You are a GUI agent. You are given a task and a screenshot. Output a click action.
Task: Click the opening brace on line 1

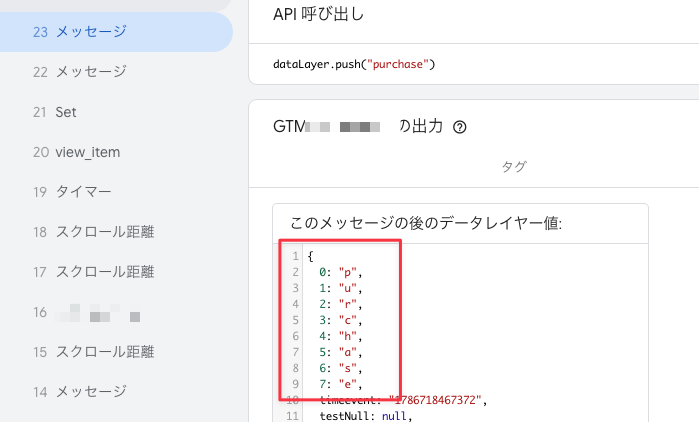coord(310,256)
